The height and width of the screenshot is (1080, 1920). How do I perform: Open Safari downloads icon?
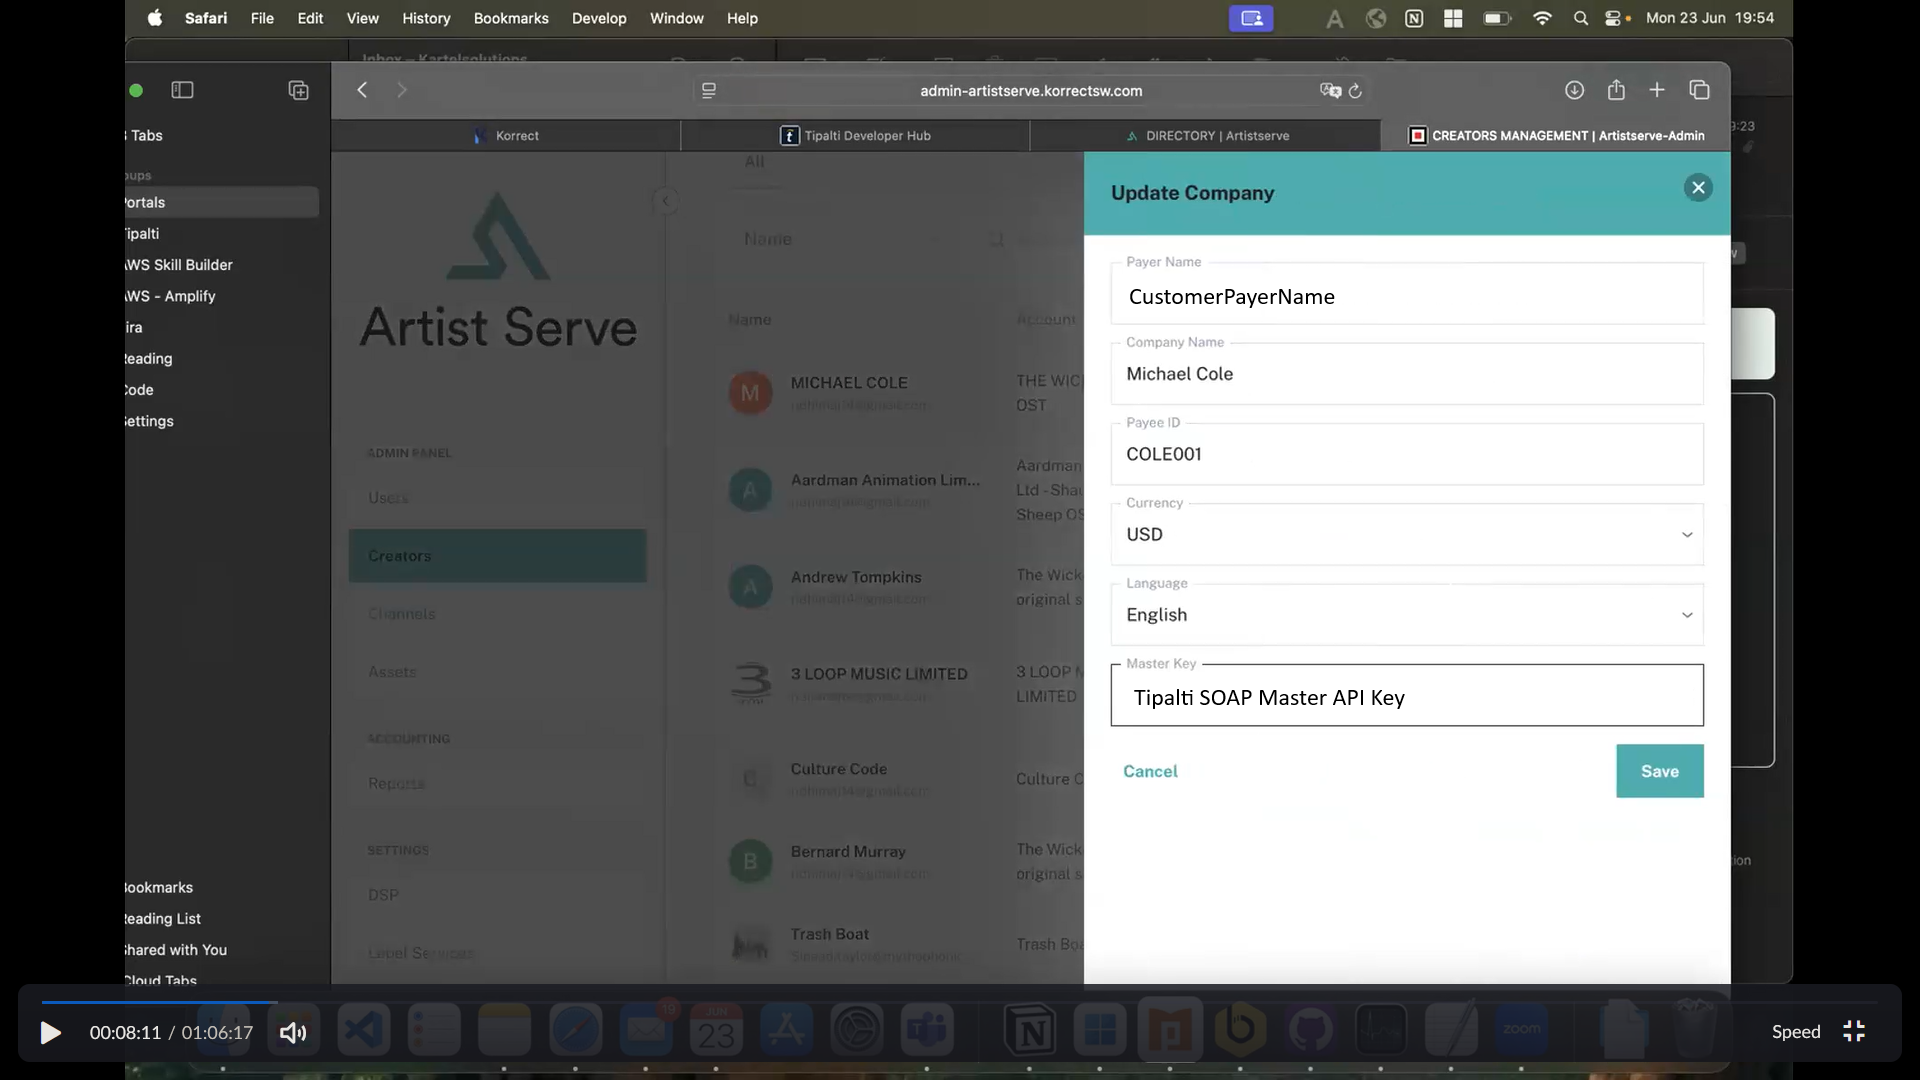tap(1574, 90)
